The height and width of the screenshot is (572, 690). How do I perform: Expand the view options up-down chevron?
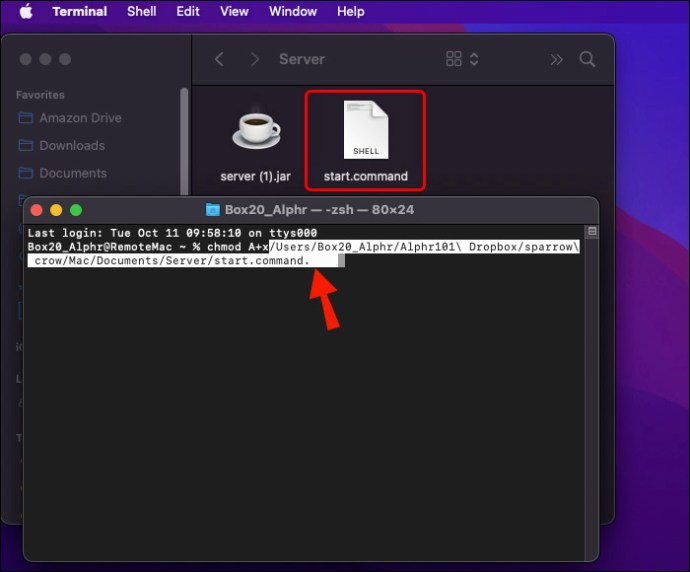pyautogui.click(x=474, y=59)
